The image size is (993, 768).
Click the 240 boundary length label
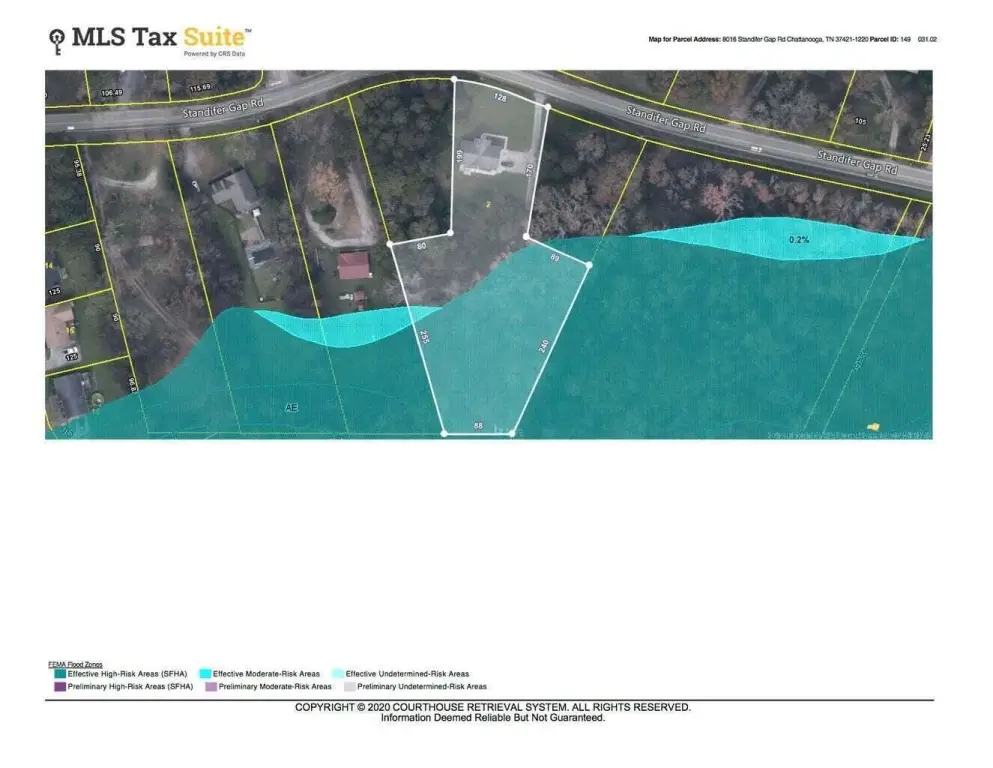[x=544, y=346]
